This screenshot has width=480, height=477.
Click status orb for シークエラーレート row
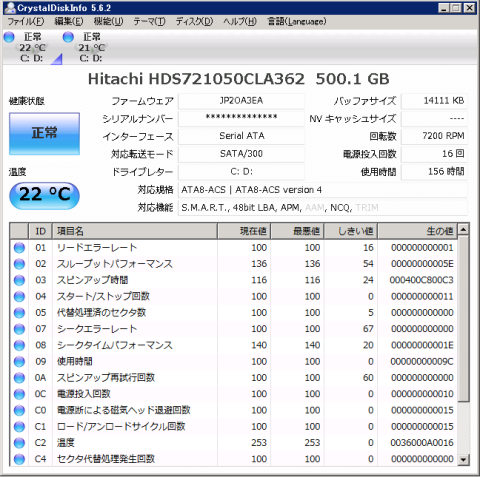point(19,329)
